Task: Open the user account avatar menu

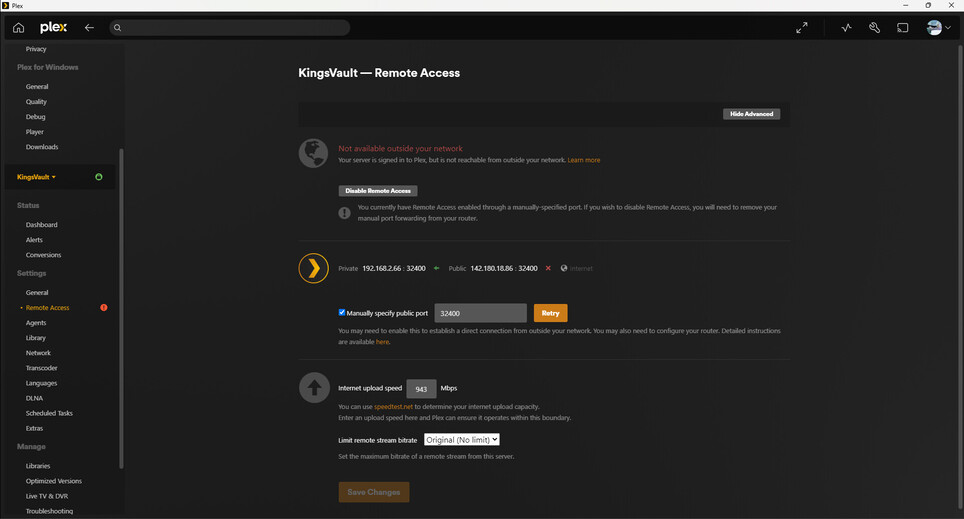Action: [x=938, y=28]
